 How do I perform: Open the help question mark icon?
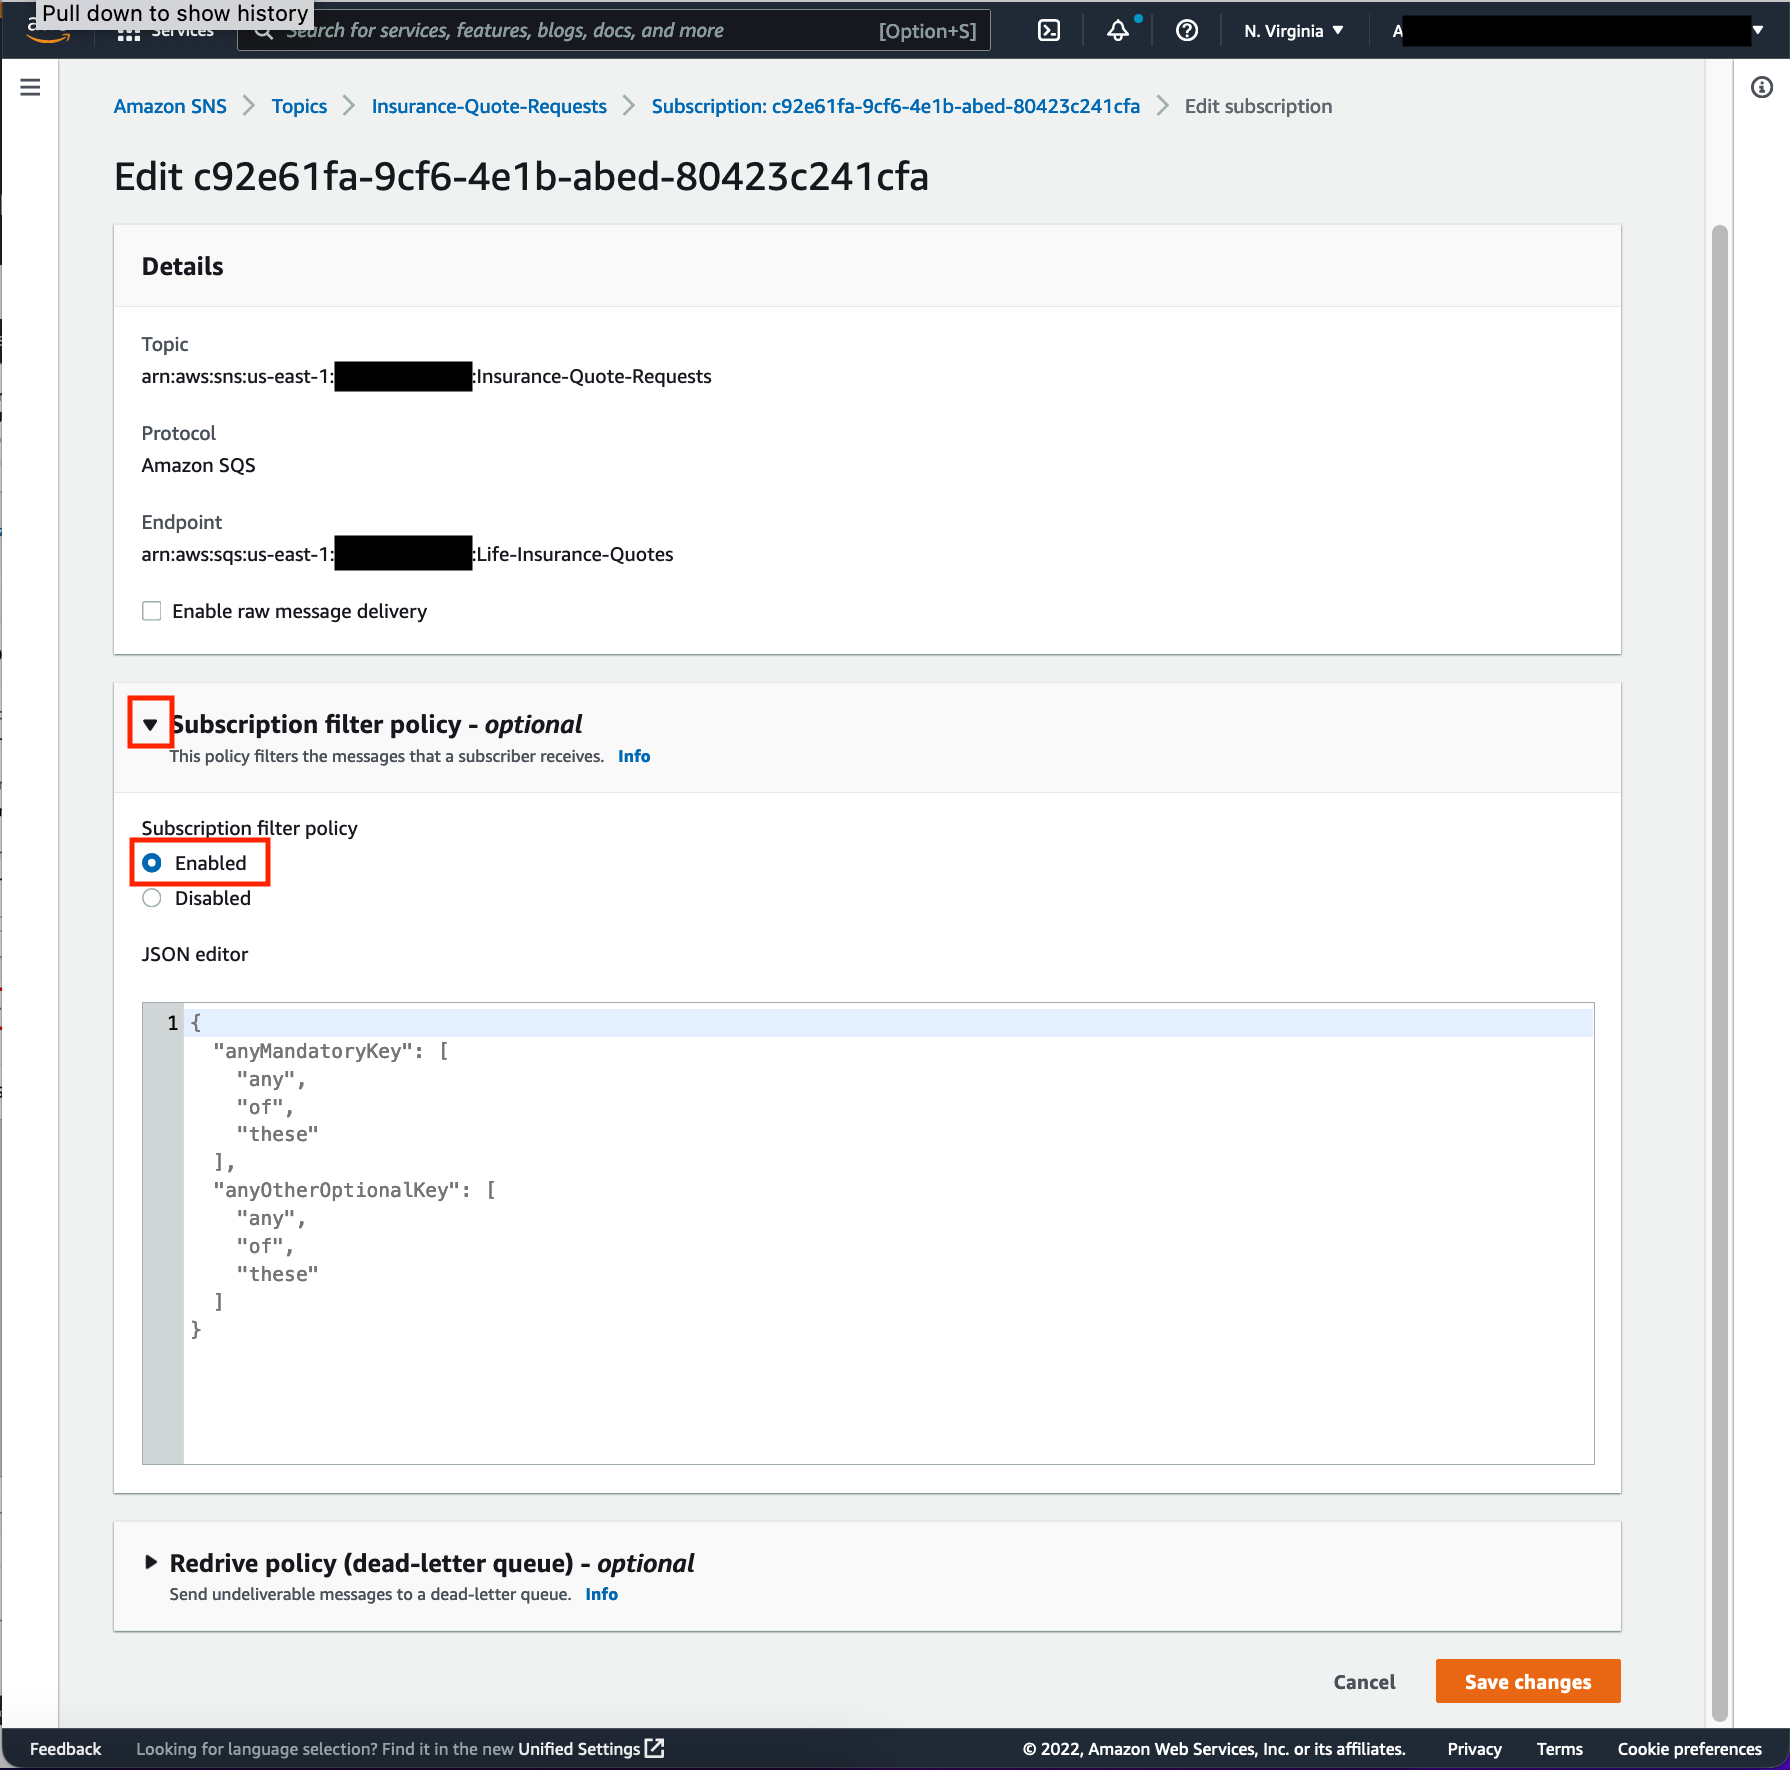click(x=1186, y=31)
